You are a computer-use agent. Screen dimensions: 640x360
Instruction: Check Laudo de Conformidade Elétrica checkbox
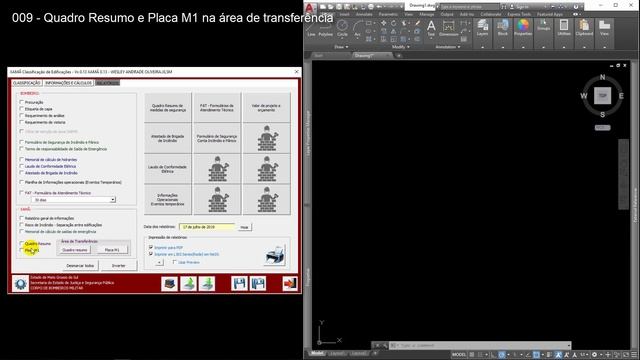pyautogui.click(x=22, y=166)
